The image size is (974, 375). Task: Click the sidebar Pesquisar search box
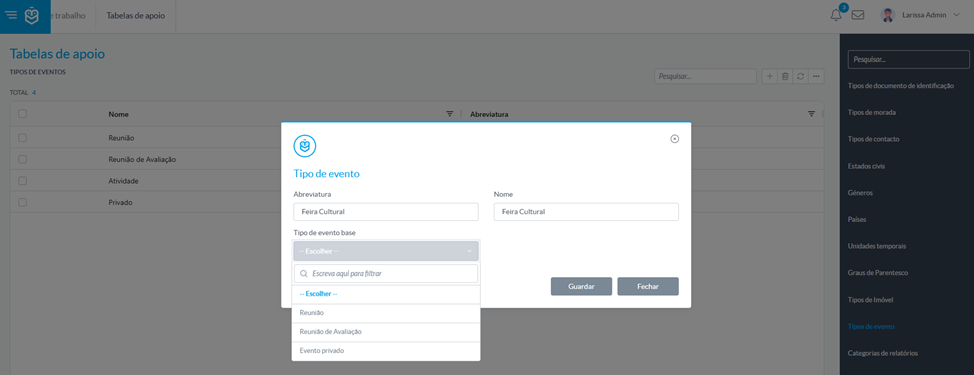[x=908, y=60]
